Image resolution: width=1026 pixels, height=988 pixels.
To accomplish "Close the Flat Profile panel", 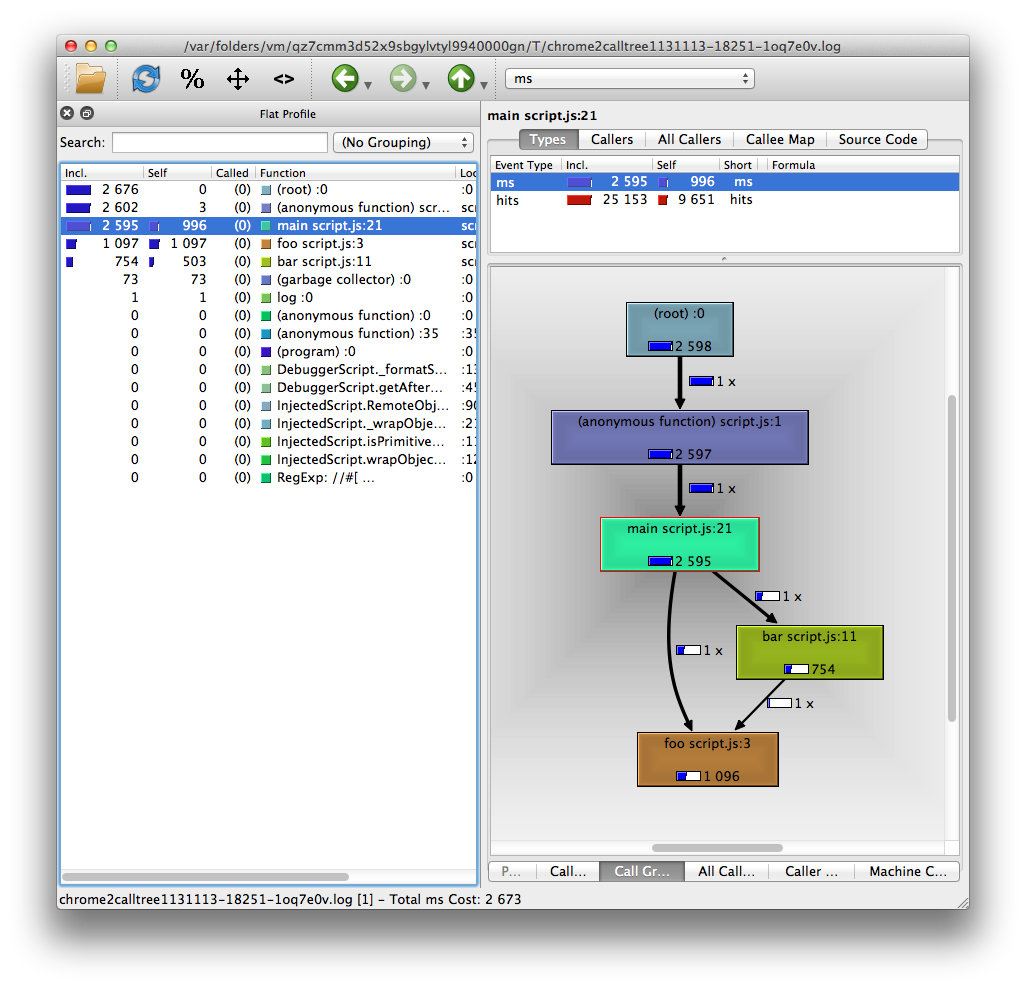I will (67, 113).
